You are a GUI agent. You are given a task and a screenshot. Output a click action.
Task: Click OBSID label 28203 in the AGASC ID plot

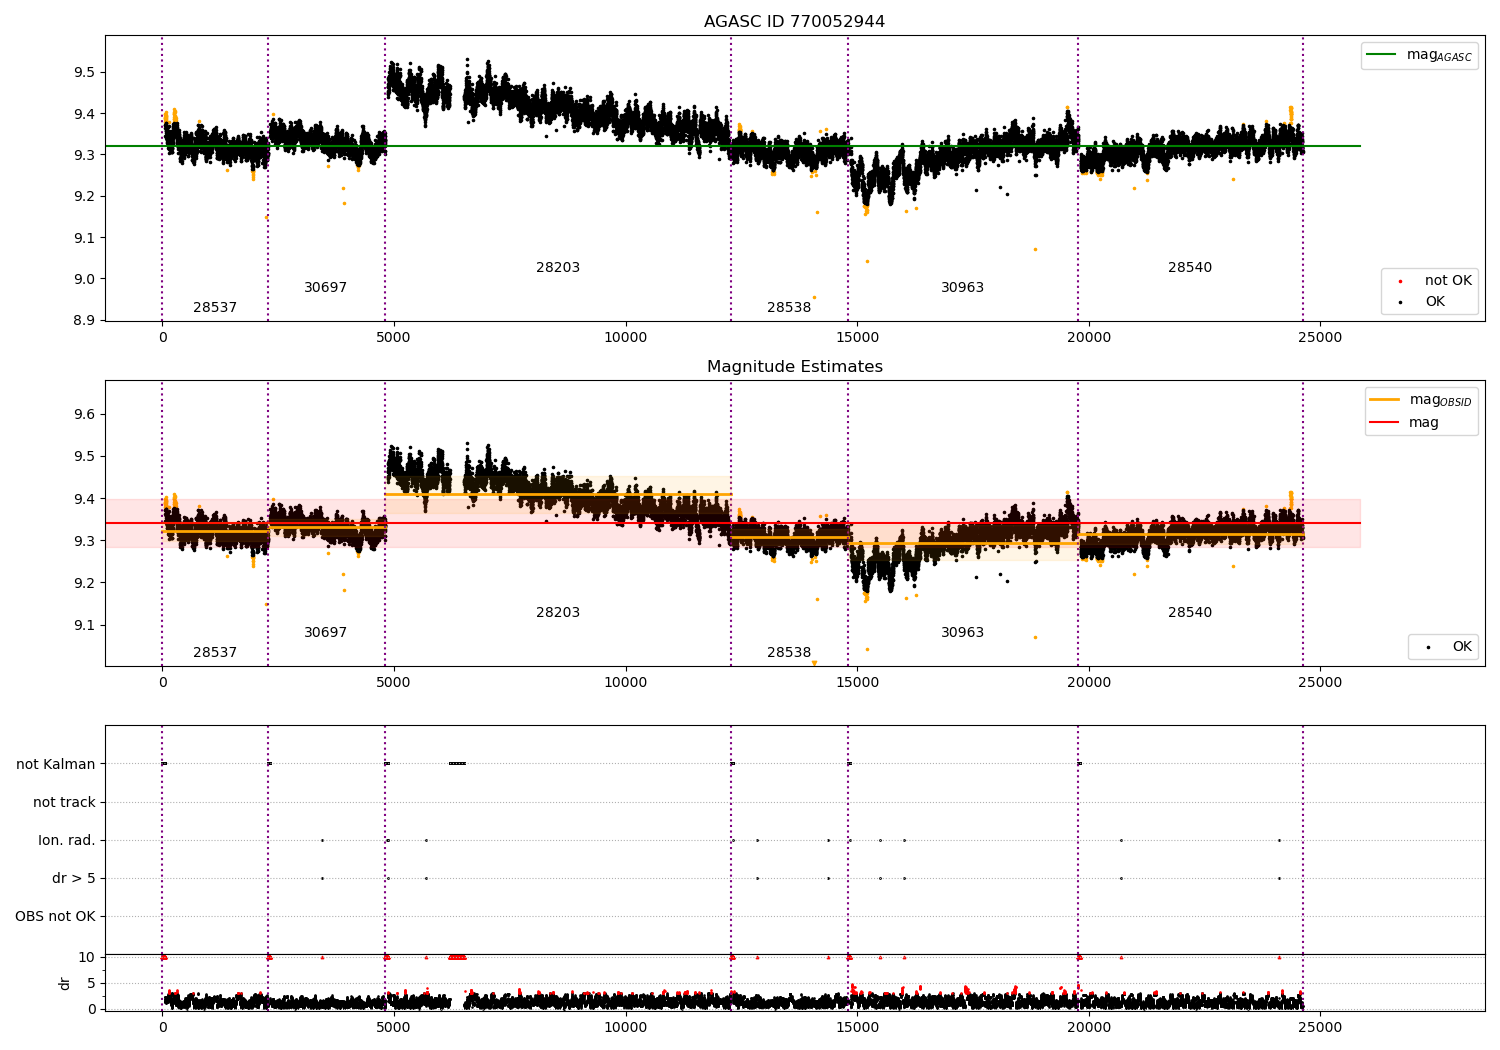tap(558, 268)
